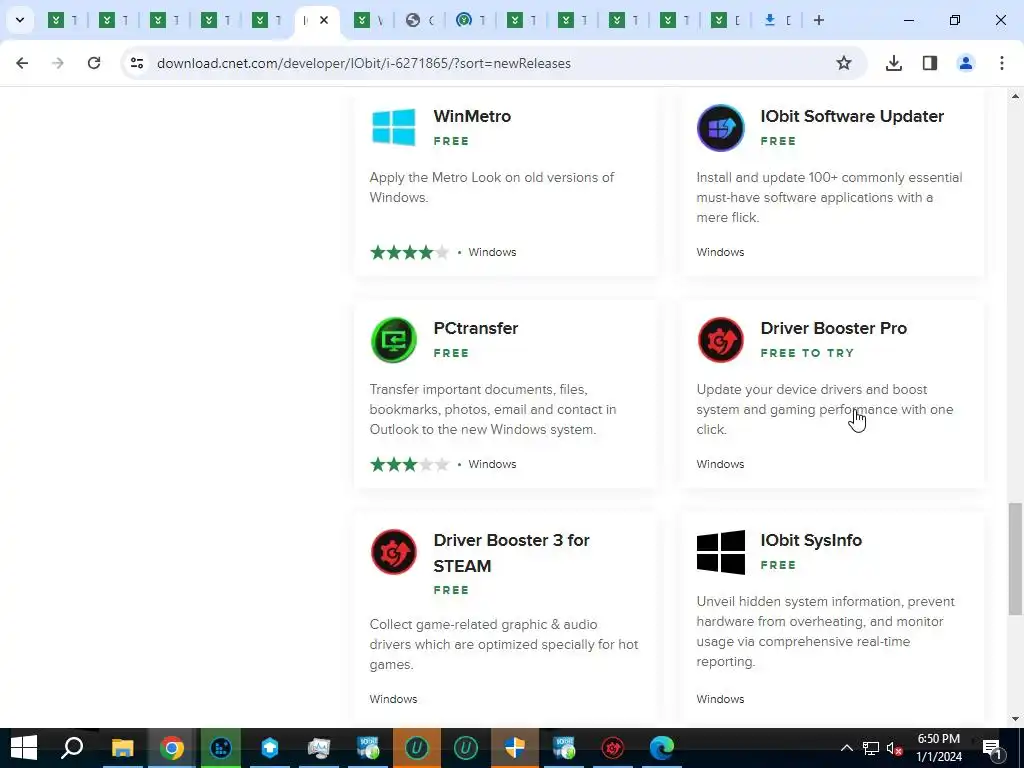Show hidden system tray icons
This screenshot has width=1024, height=768.
(x=846, y=748)
